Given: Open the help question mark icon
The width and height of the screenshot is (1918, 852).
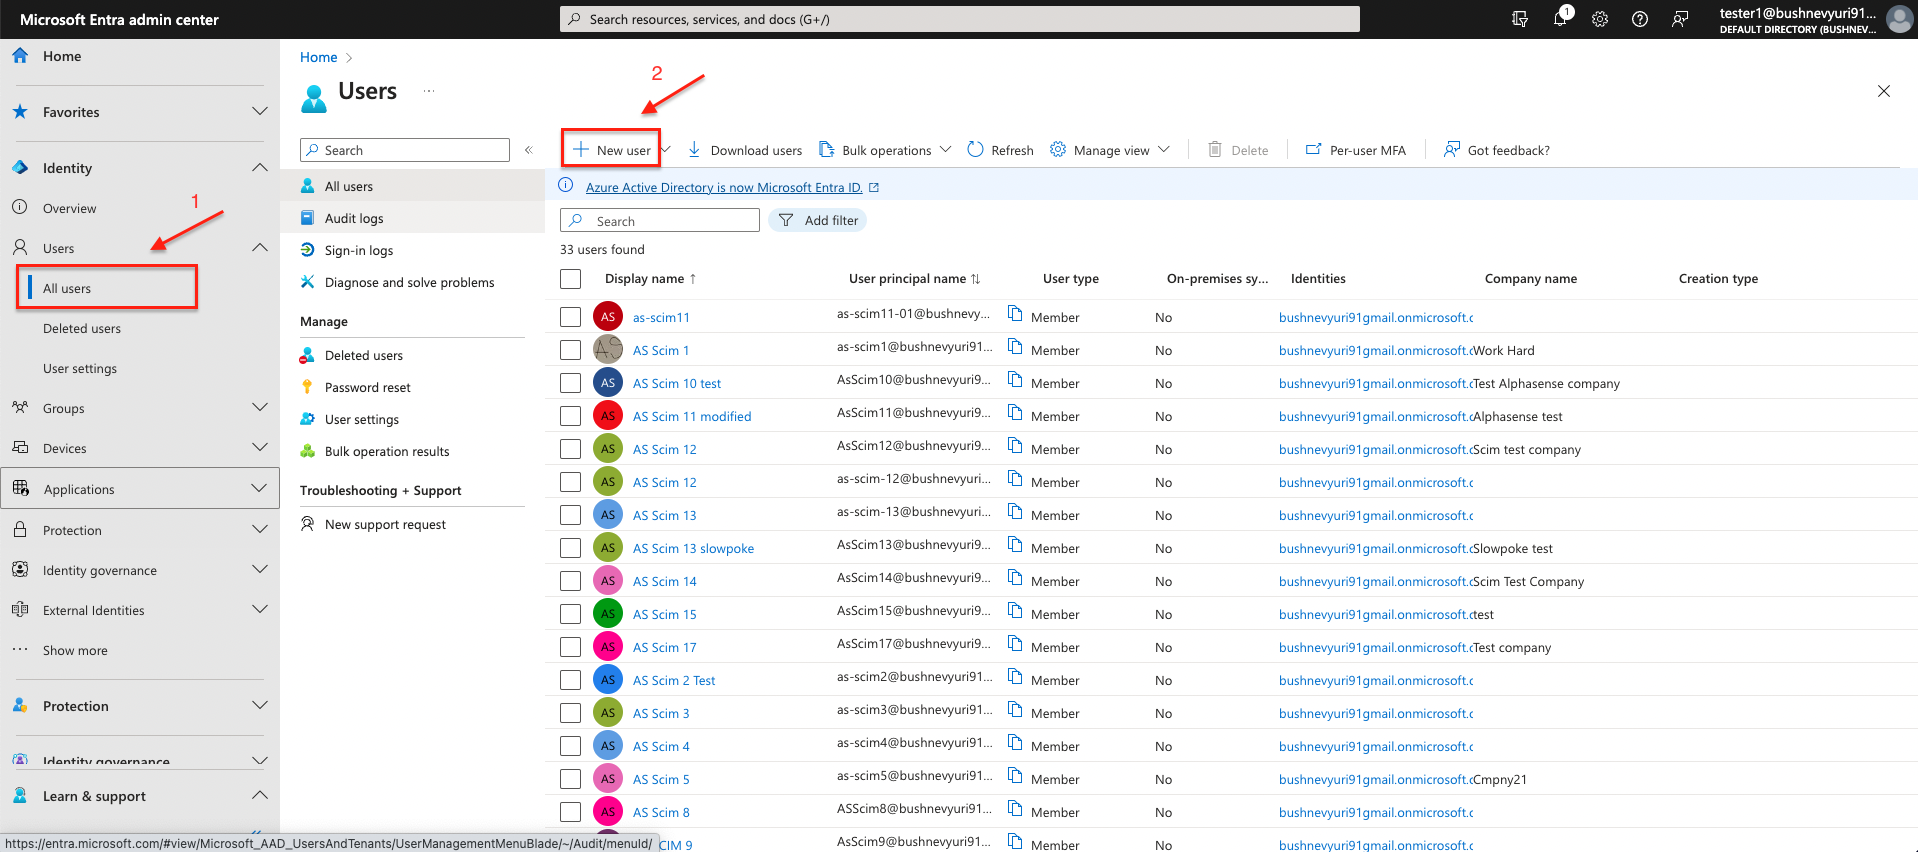Looking at the screenshot, I should coord(1640,19).
